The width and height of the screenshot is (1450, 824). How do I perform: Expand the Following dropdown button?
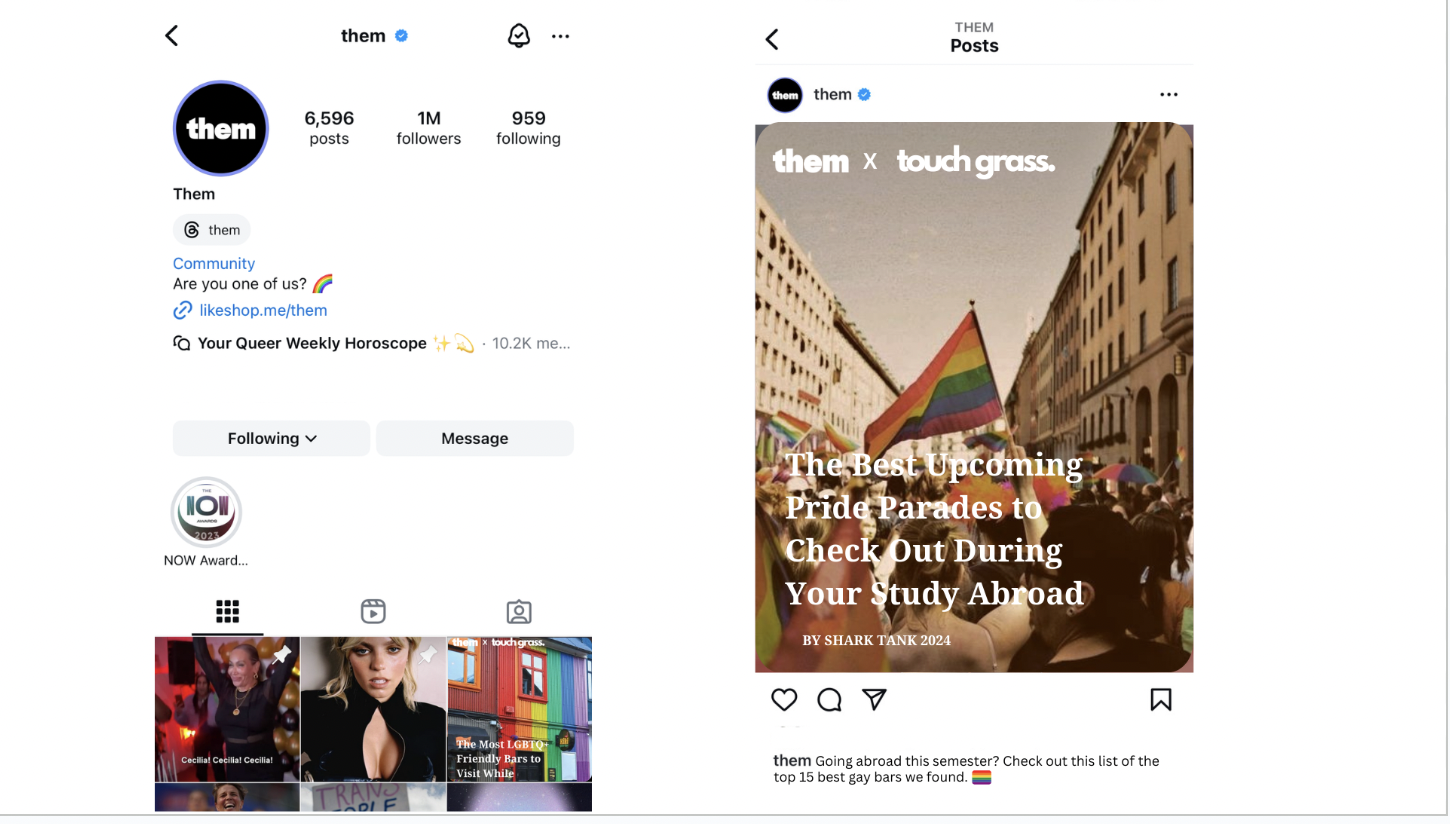[x=271, y=438]
